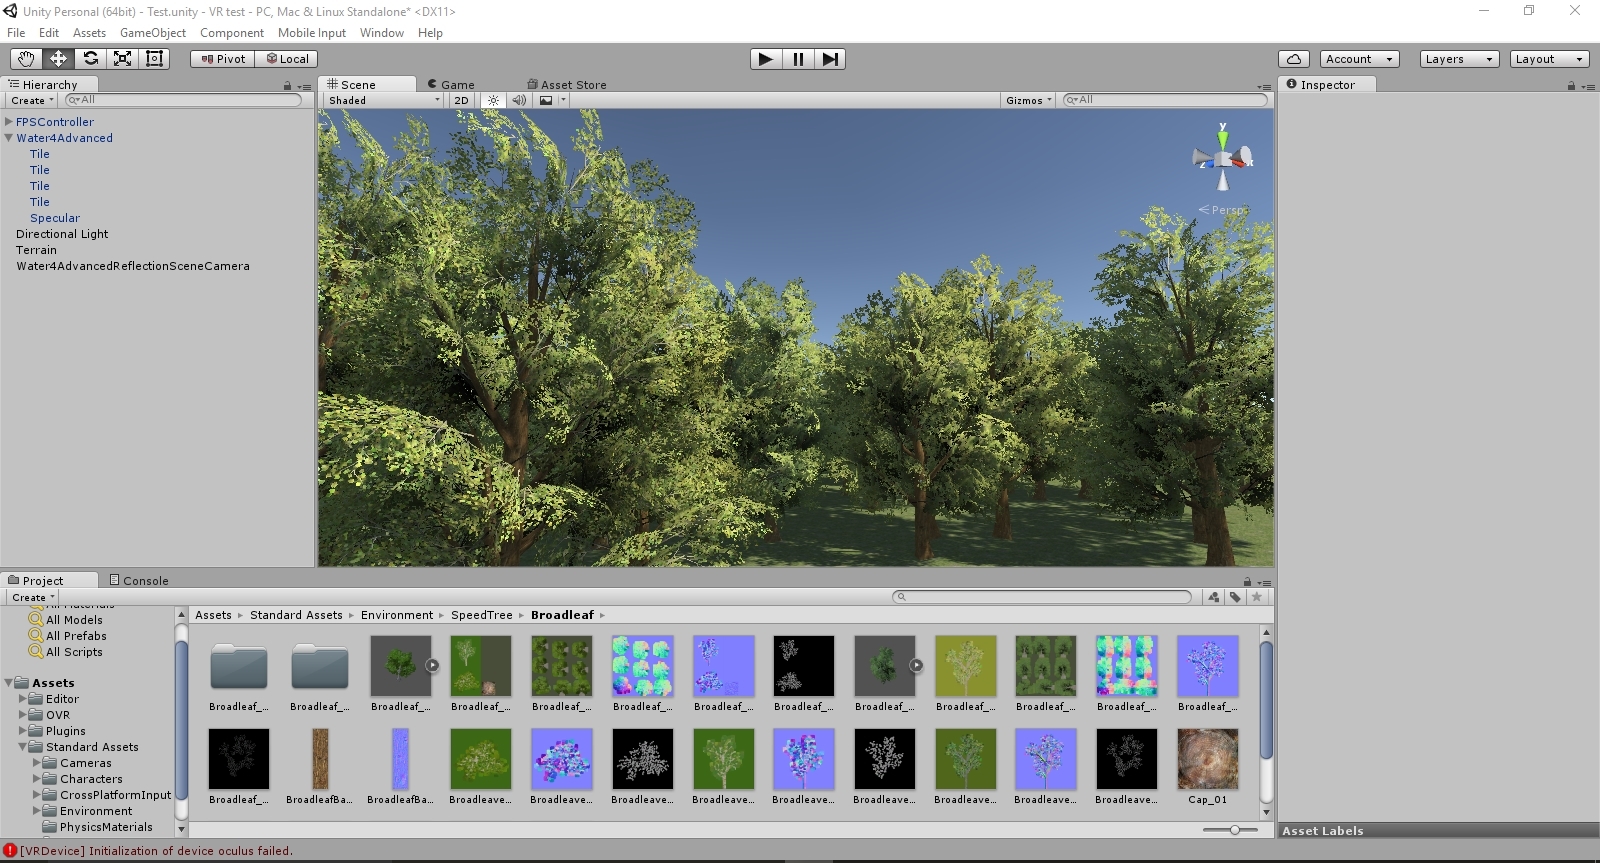Toggle Pivot/Center handle position
This screenshot has width=1600, height=863.
pyautogui.click(x=223, y=59)
